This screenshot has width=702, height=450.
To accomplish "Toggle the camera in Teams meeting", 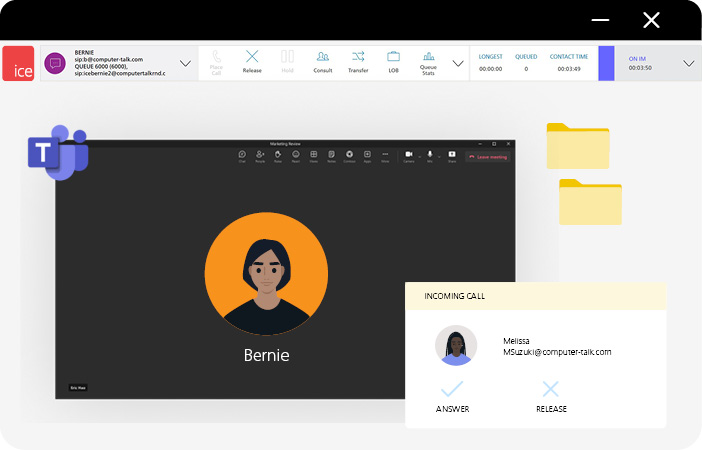I will pos(408,155).
